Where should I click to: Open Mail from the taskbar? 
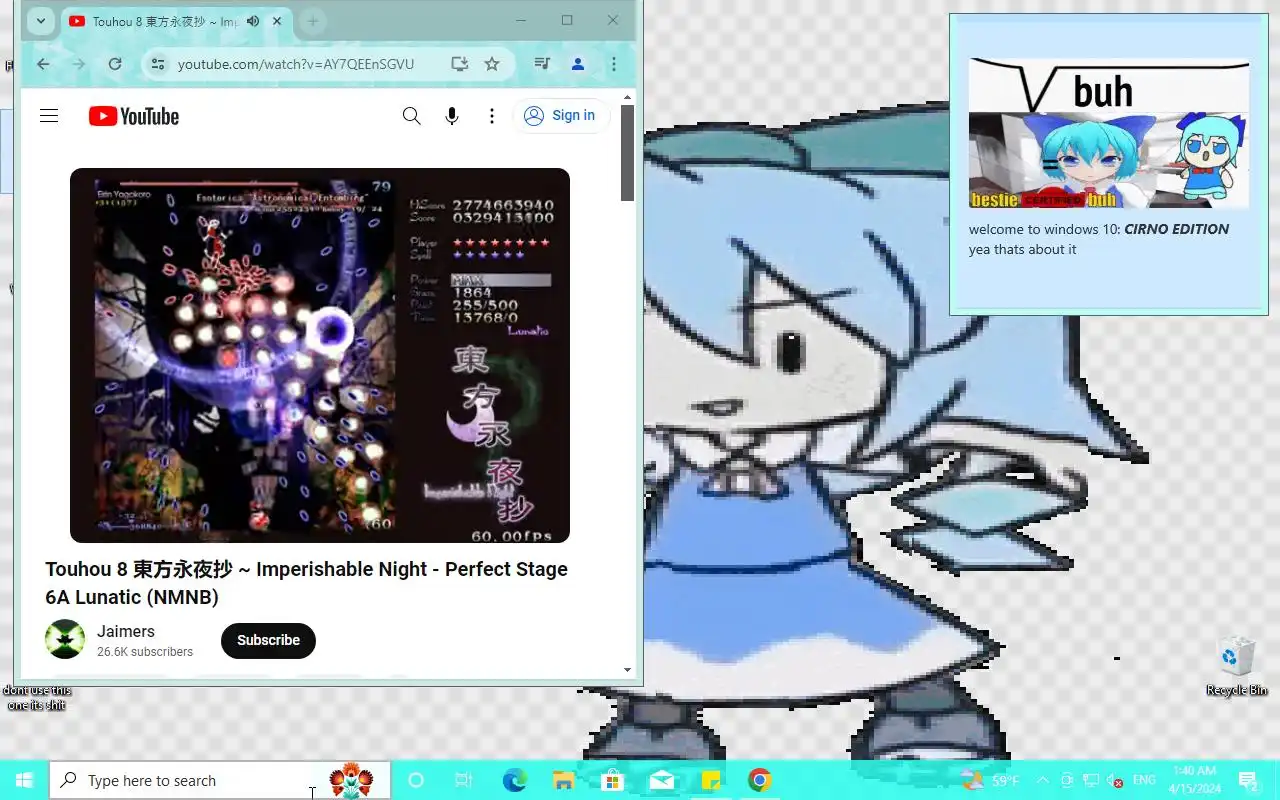662,780
